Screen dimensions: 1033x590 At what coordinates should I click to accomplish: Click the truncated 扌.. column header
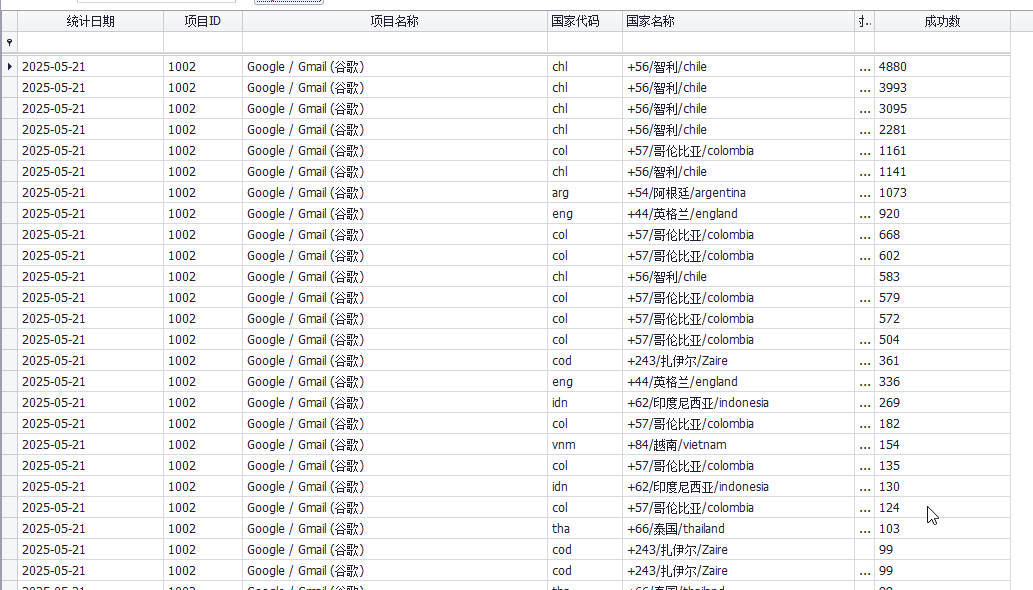click(864, 21)
